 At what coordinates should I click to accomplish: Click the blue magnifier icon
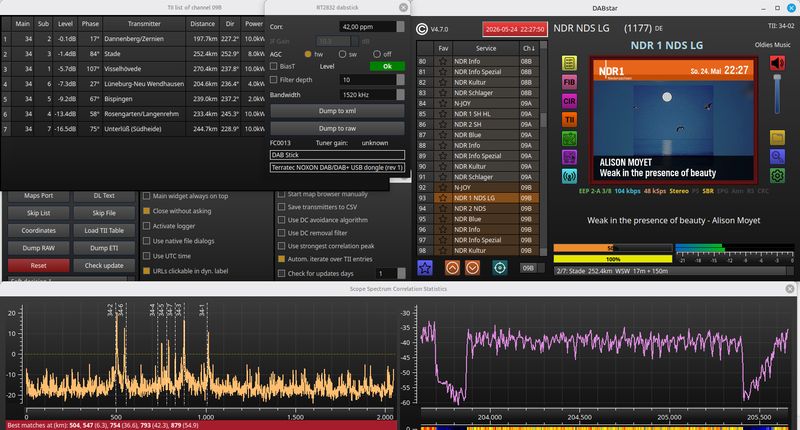777,157
